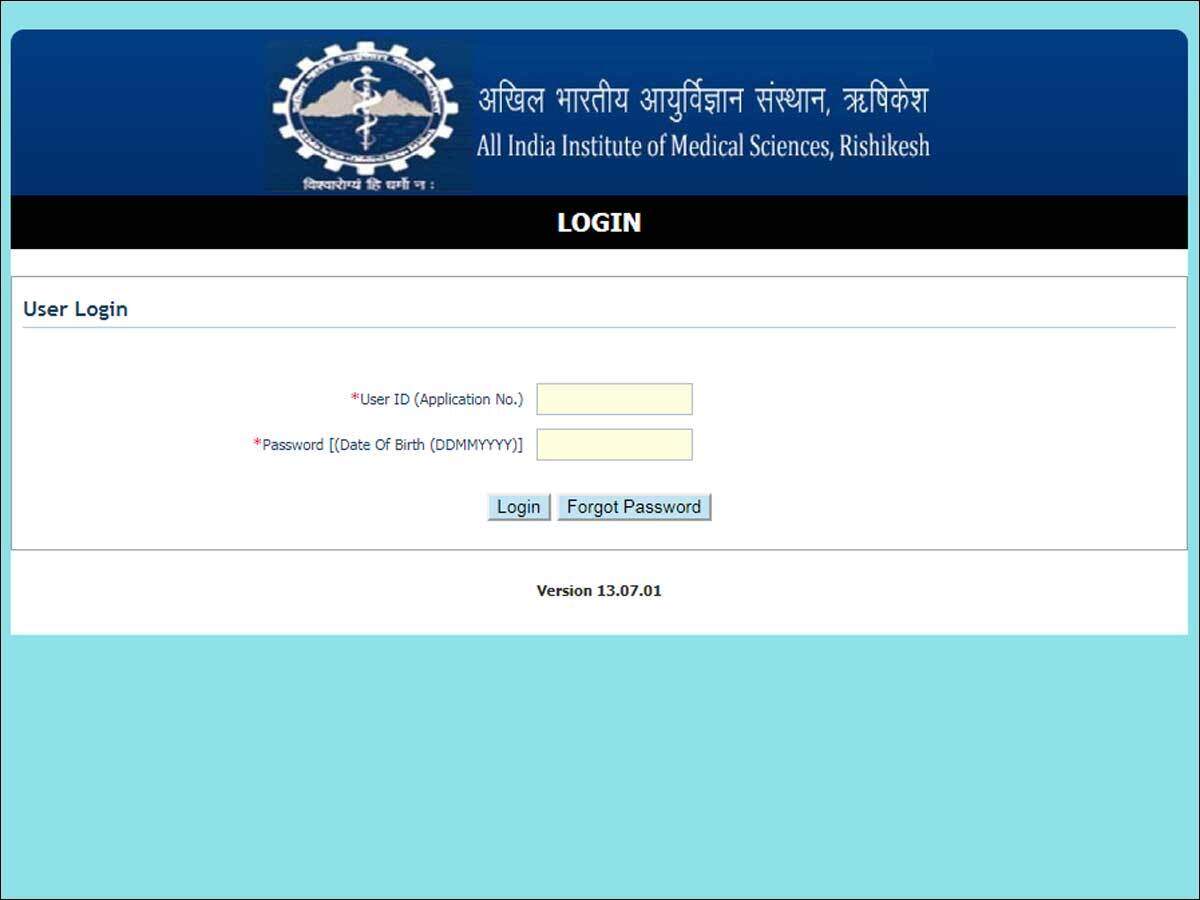Click the blank white strip below the LOGIN bar
The height and width of the screenshot is (900, 1200).
tap(599, 262)
